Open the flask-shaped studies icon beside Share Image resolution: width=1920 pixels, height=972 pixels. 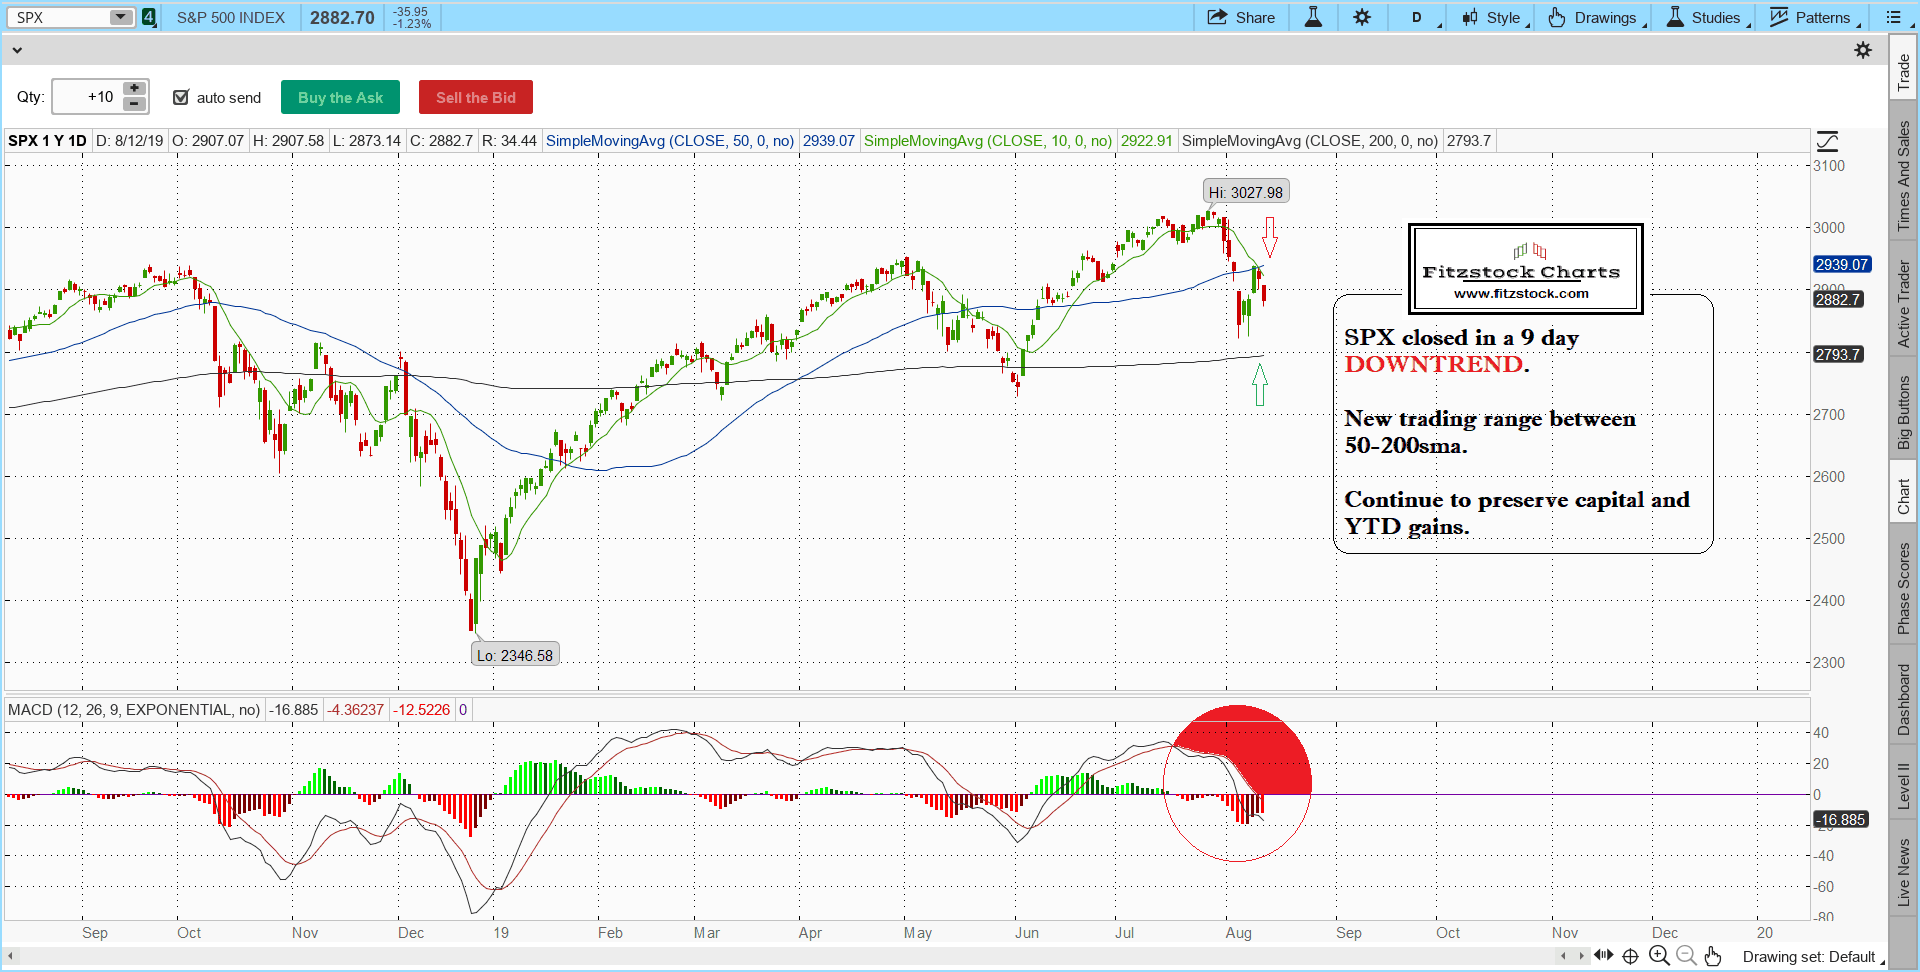click(1313, 17)
